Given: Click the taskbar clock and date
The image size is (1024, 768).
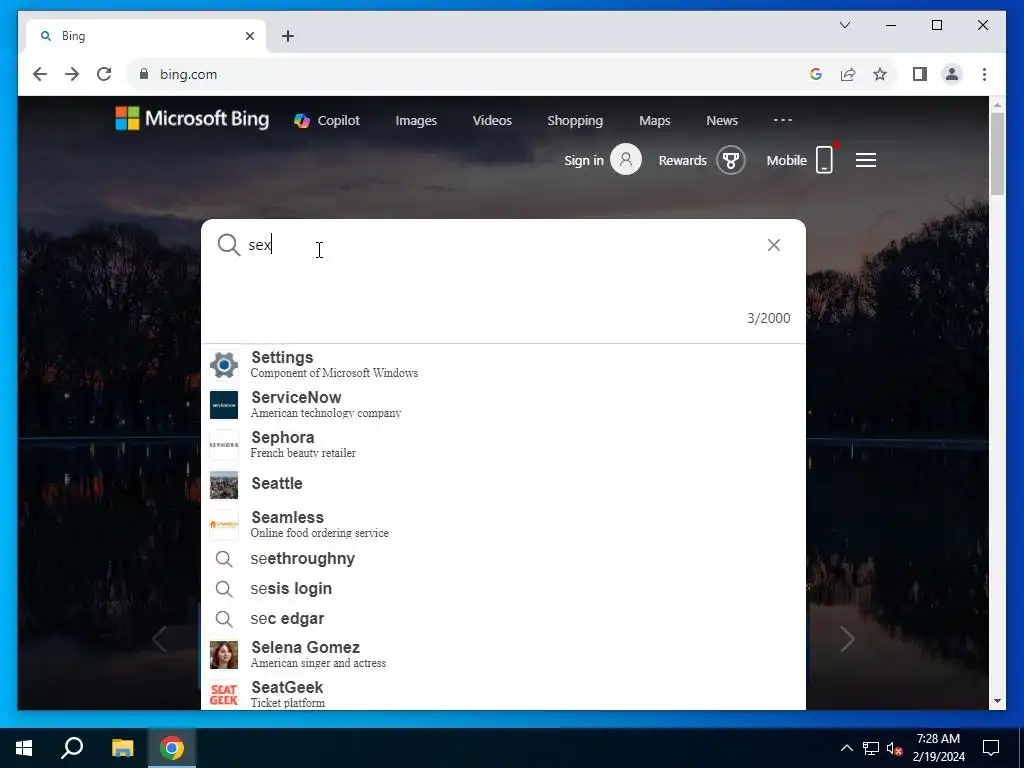Looking at the screenshot, I should tap(938, 748).
